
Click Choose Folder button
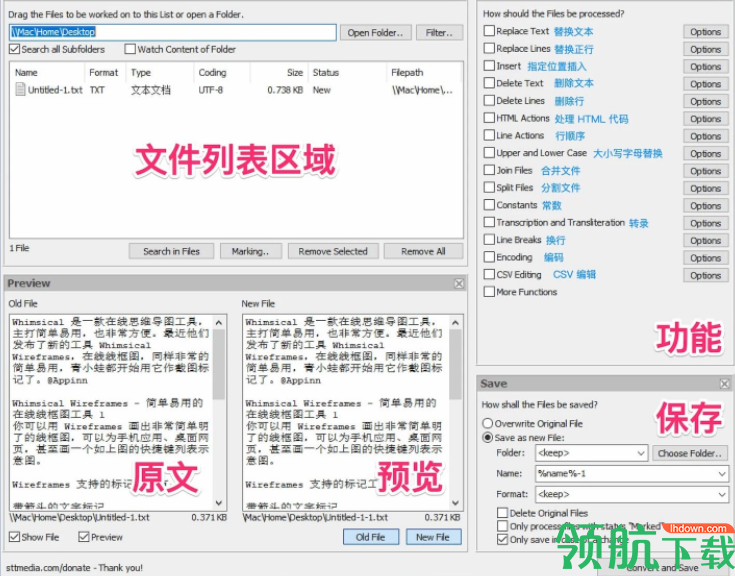[690, 453]
